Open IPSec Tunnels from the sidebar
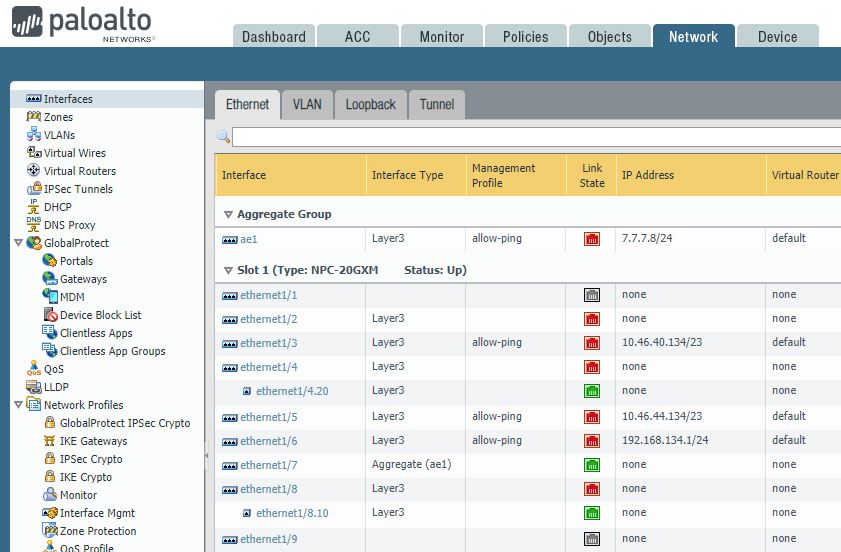This screenshot has height=552, width=841. [x=78, y=189]
